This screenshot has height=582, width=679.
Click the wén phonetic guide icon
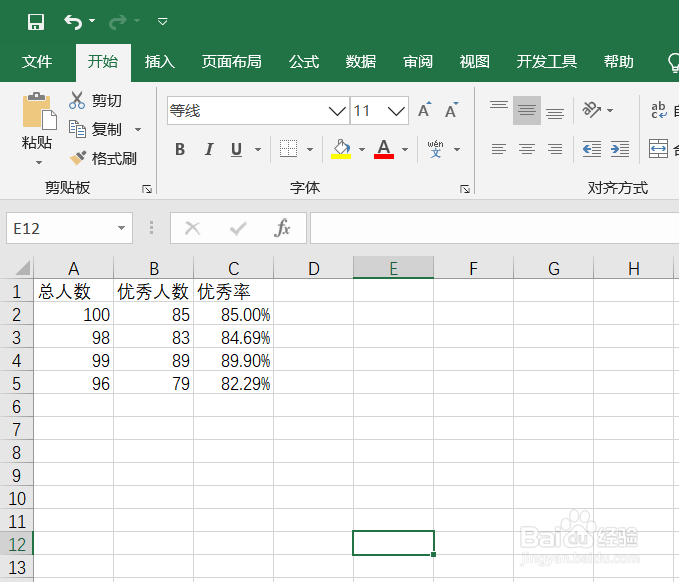coord(436,149)
